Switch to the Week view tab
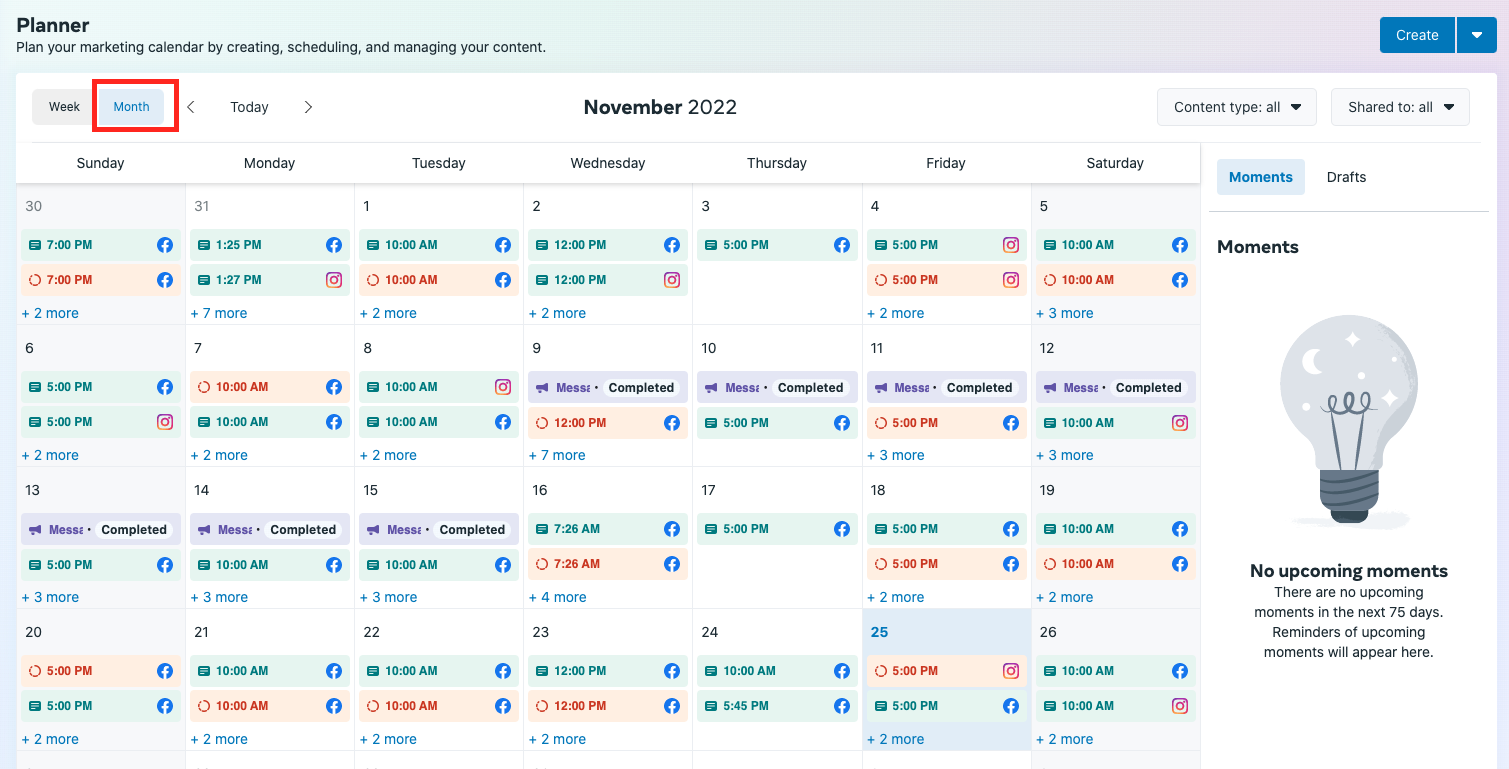This screenshot has height=769, width=1509. [64, 107]
